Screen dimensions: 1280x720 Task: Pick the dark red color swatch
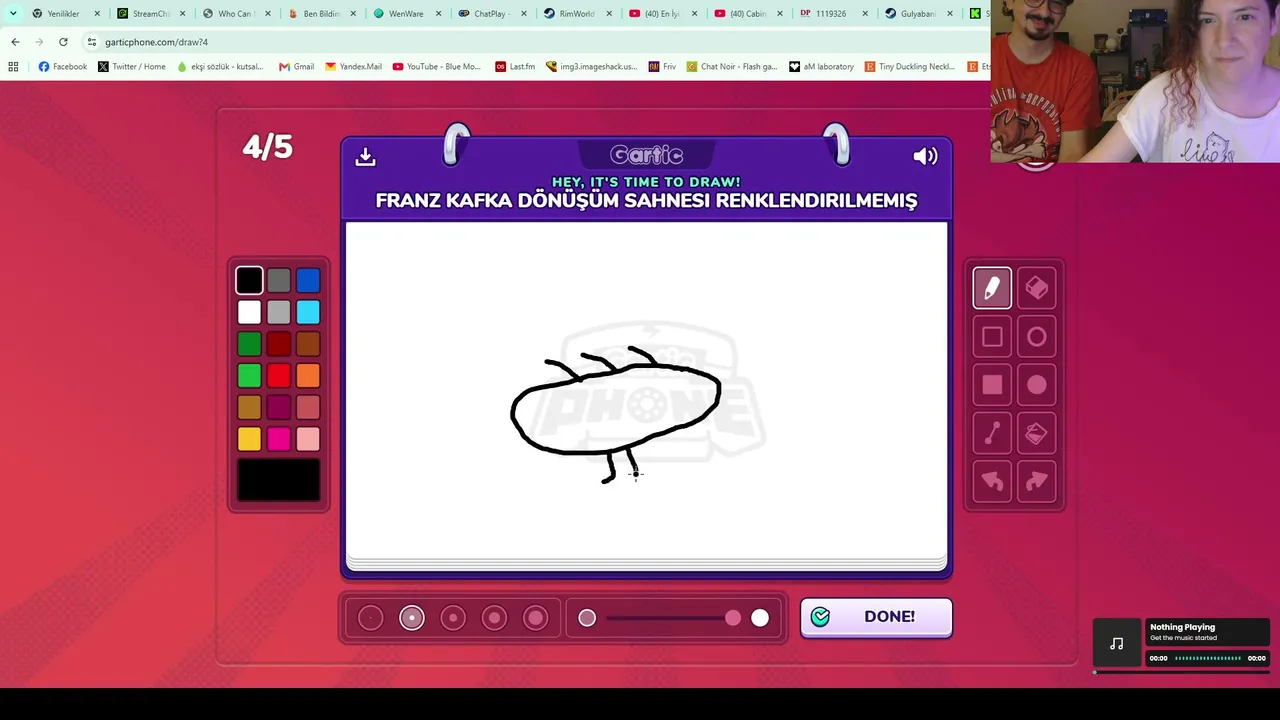pyautogui.click(x=279, y=344)
